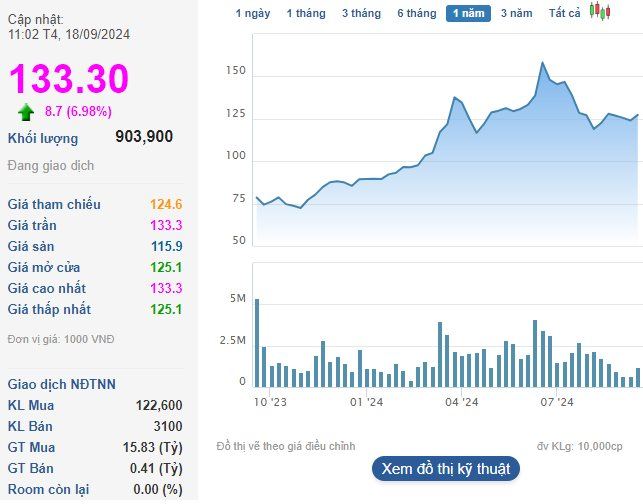Viewport: 643px width, 504px height.
Task: Click the '10 '23' x-axis label
Action: 270,402
